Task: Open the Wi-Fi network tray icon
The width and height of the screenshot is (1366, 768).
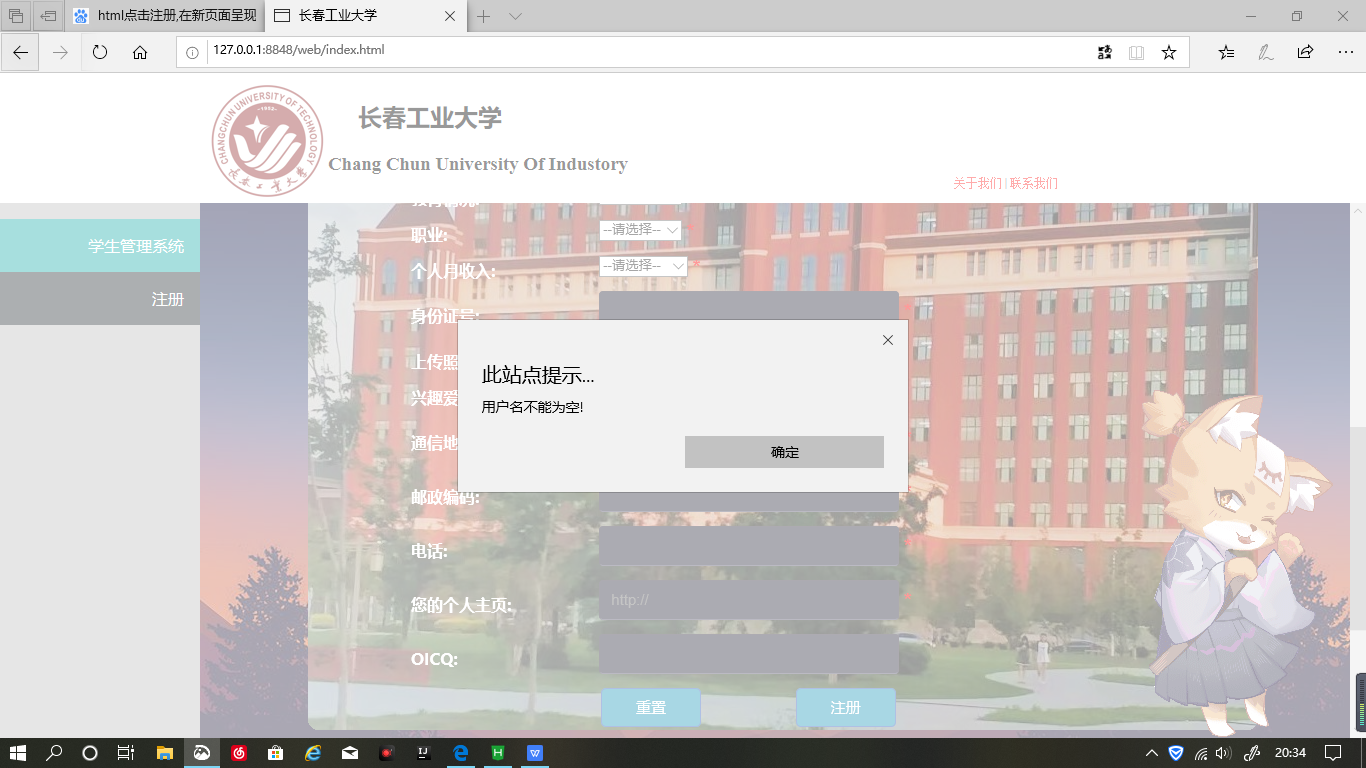Action: point(1200,753)
